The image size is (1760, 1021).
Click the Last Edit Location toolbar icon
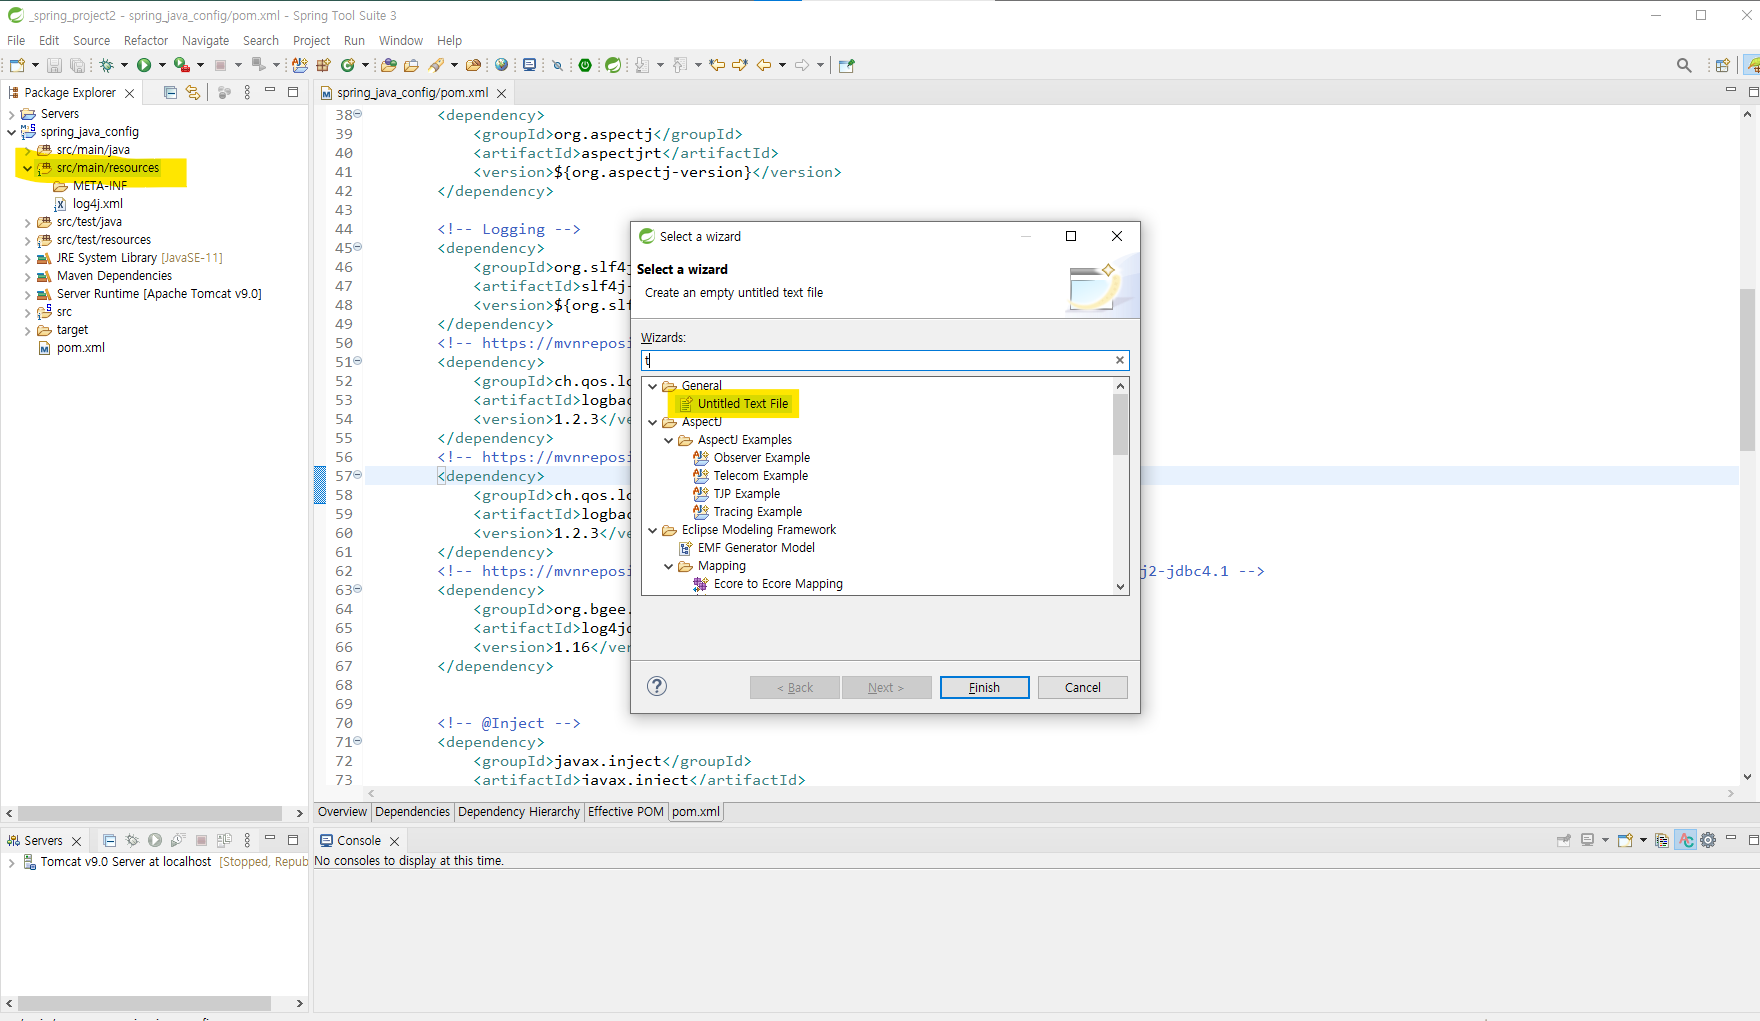tap(717, 65)
